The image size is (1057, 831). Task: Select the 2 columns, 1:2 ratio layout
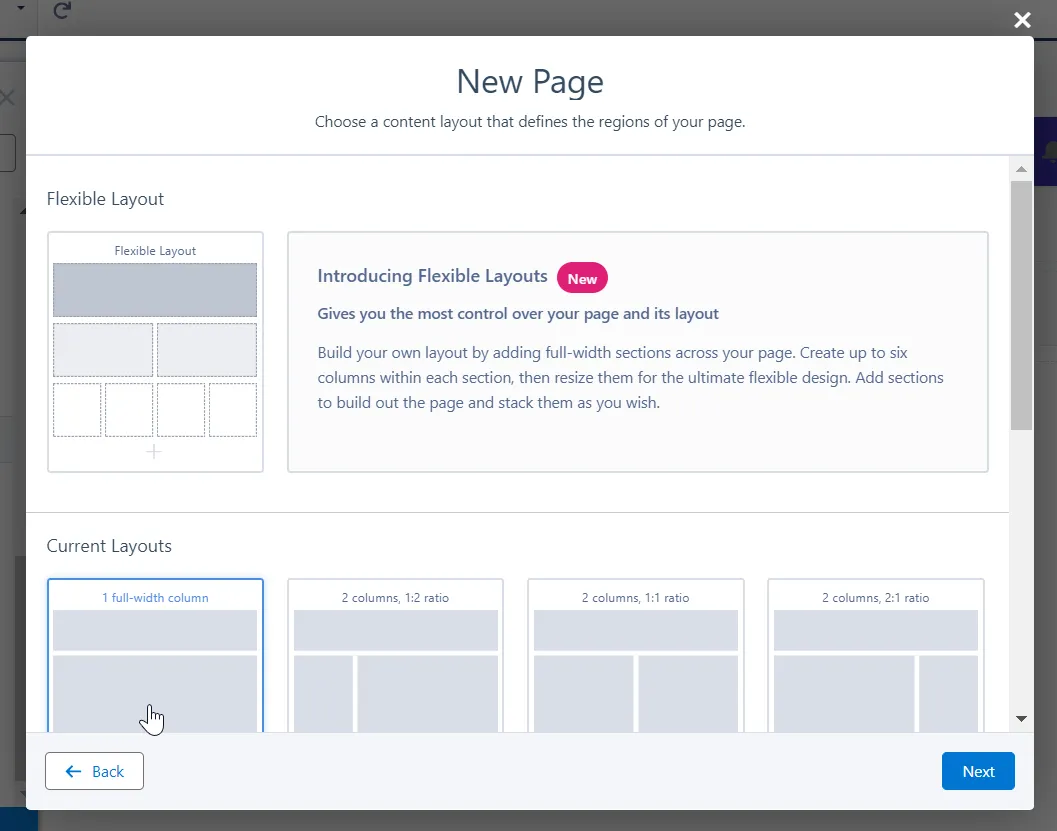pos(395,655)
